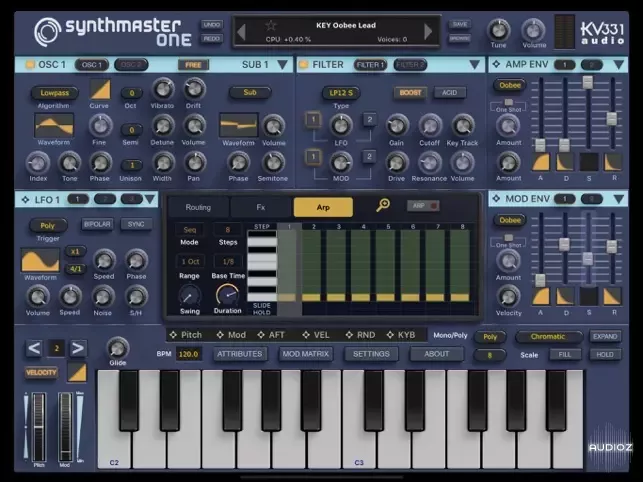
Task: Open the Chromatic scale dropdown
Action: point(548,337)
